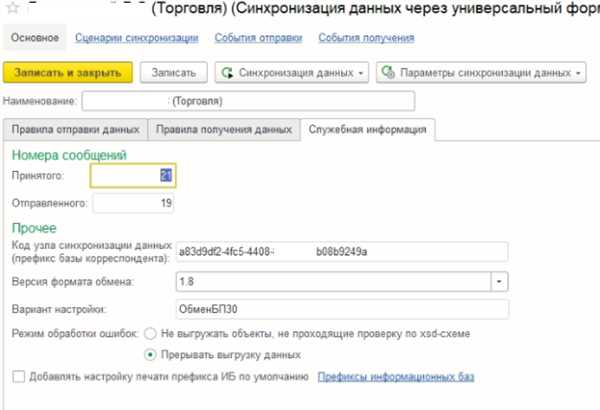600x410 pixels.
Task: Click the Вариант настройки label
Action: [59, 309]
